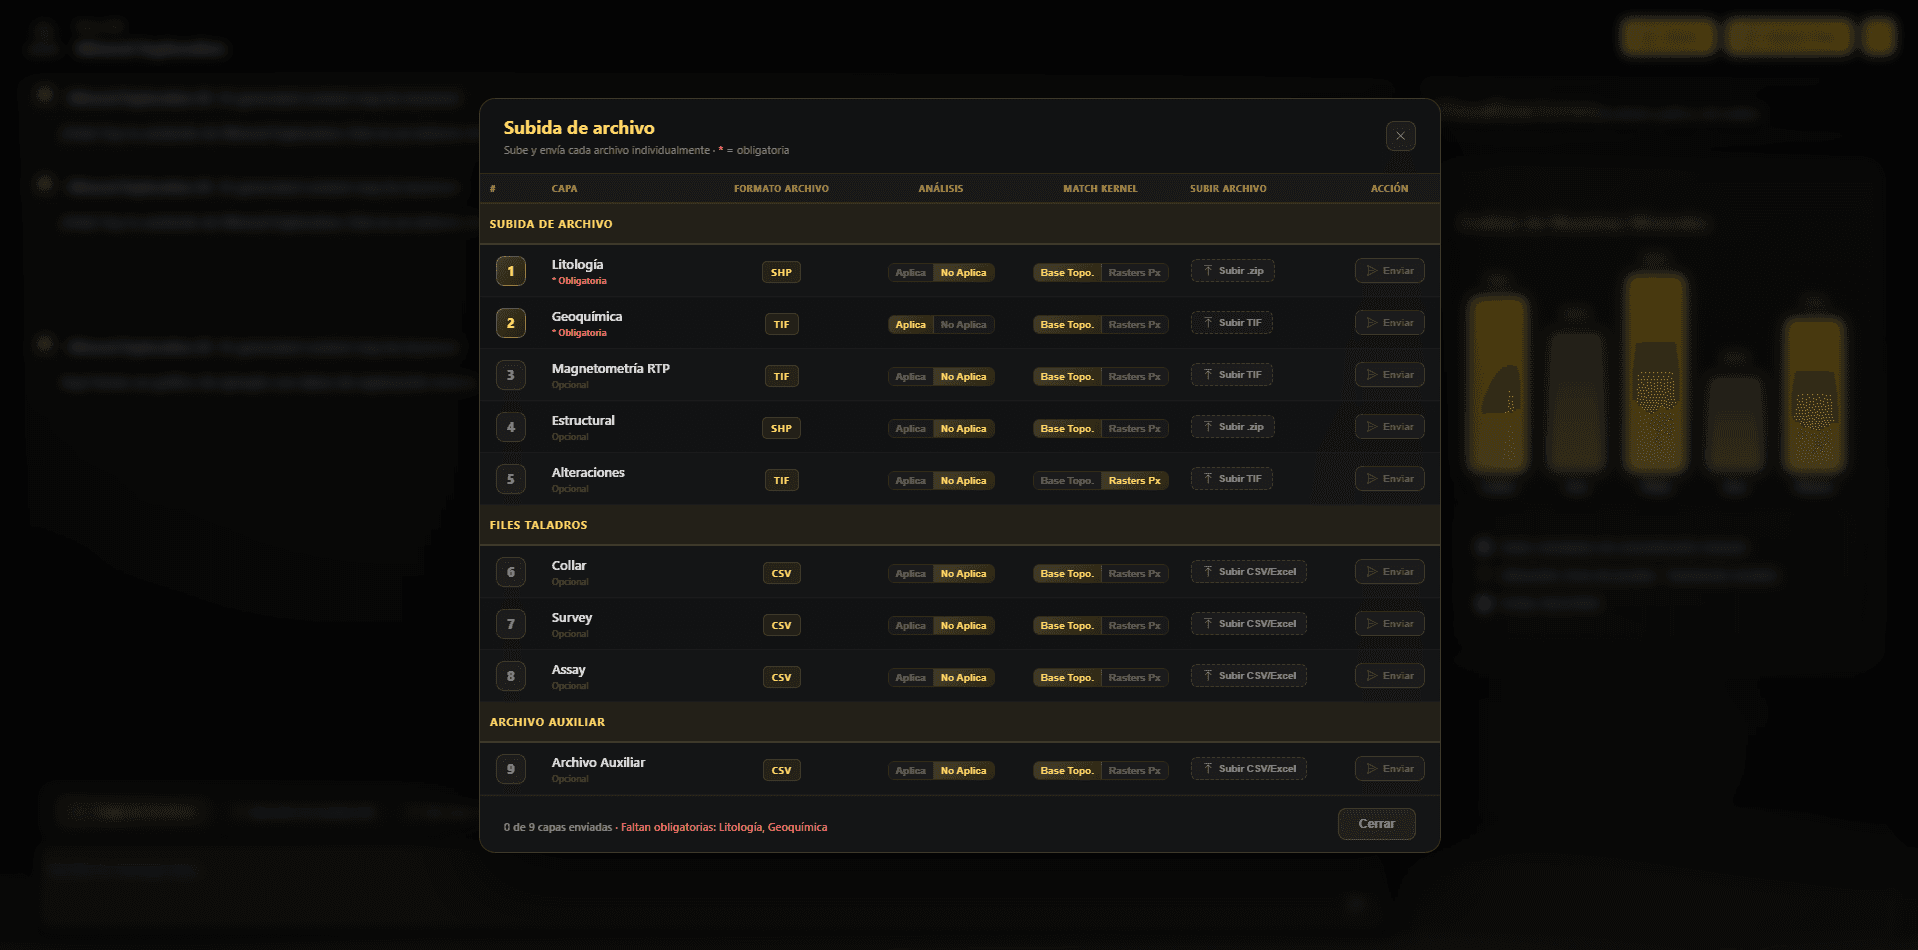Click Enviar for Geoquímica
Viewport: 1918px width, 950px height.
[1389, 322]
